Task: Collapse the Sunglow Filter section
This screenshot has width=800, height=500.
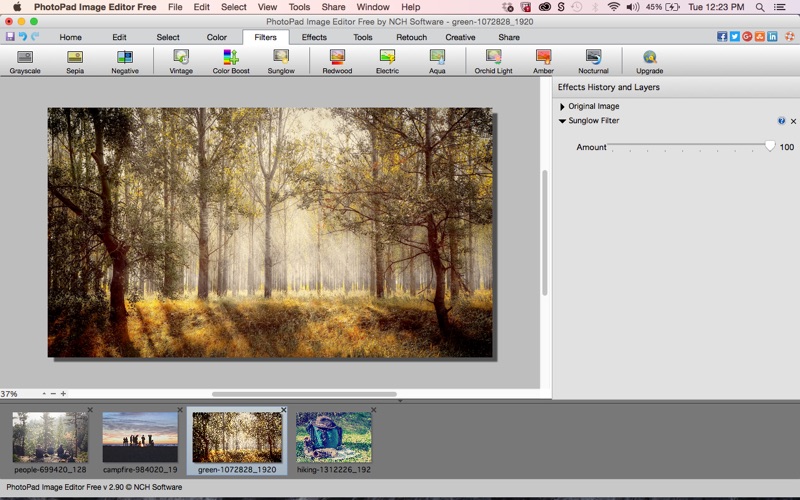Action: pyautogui.click(x=563, y=121)
